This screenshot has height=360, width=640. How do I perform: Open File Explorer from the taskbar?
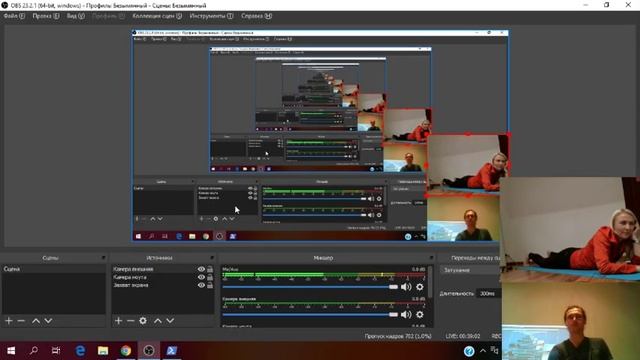[x=103, y=351]
